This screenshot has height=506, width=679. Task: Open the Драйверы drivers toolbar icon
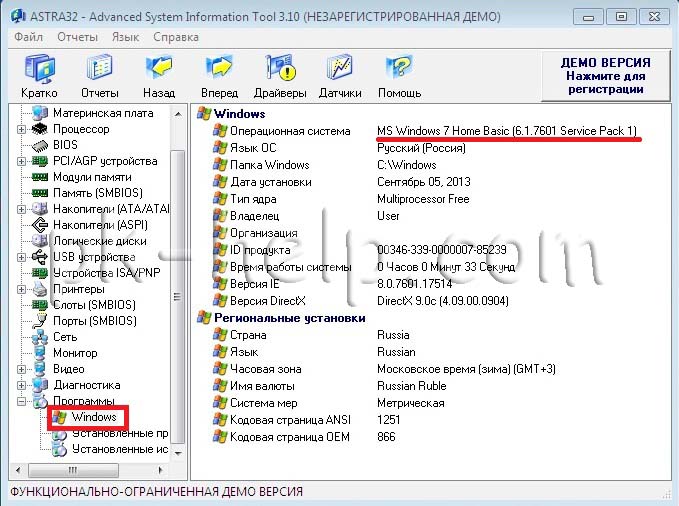[x=280, y=76]
